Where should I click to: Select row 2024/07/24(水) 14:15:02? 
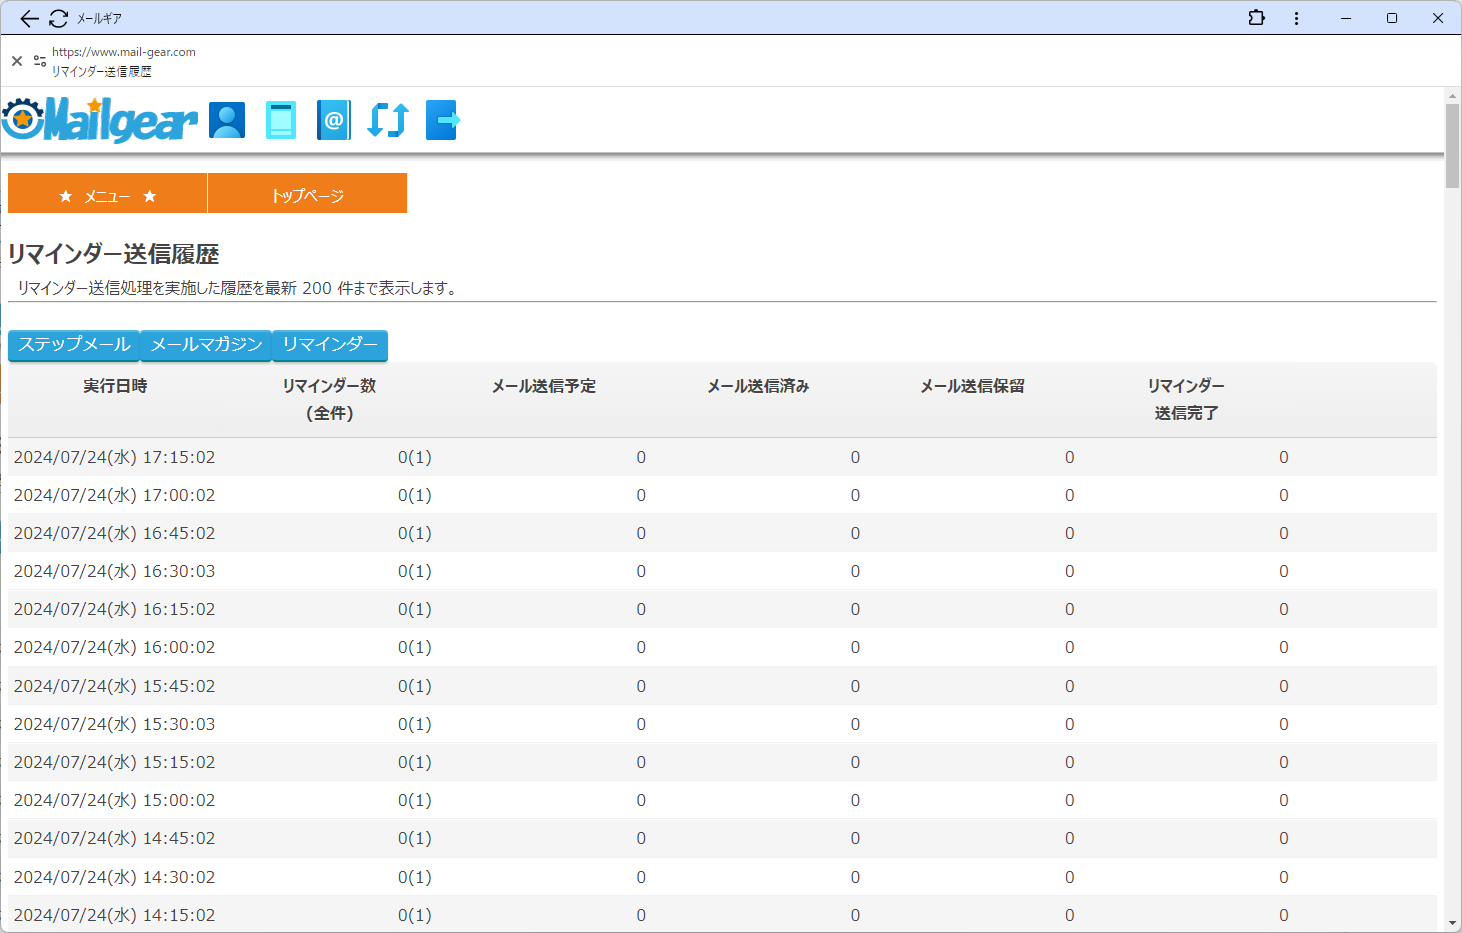[x=722, y=914]
